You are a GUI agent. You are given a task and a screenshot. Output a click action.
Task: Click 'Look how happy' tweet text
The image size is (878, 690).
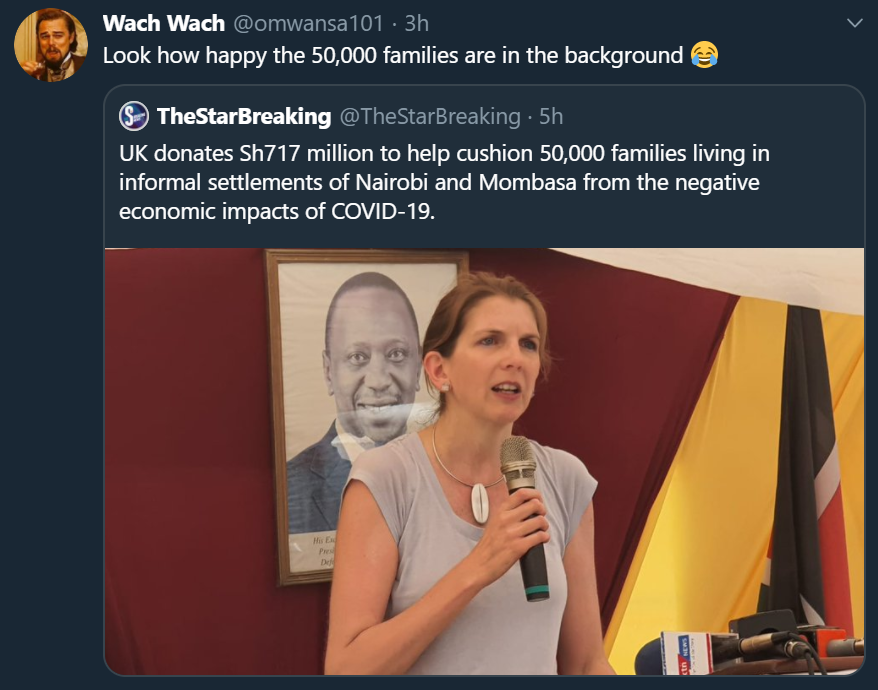[393, 55]
